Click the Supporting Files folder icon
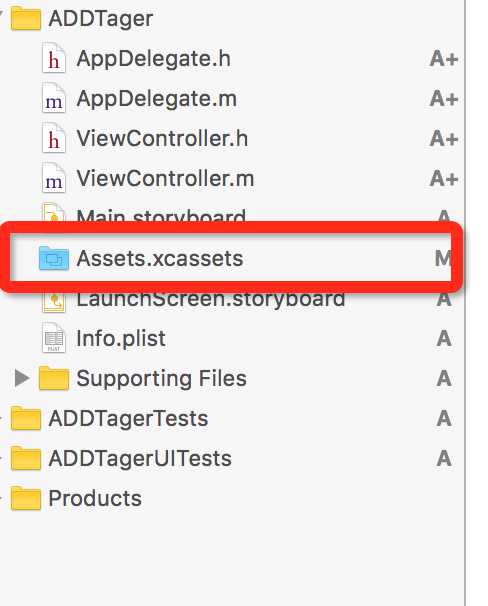Screen dimensions: 488x606 point(54,378)
